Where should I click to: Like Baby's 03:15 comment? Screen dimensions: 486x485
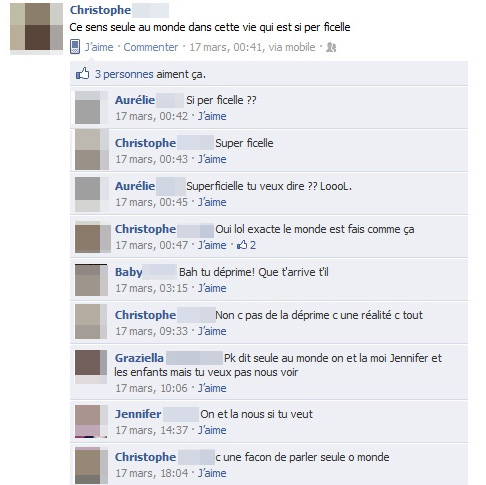[x=212, y=288]
